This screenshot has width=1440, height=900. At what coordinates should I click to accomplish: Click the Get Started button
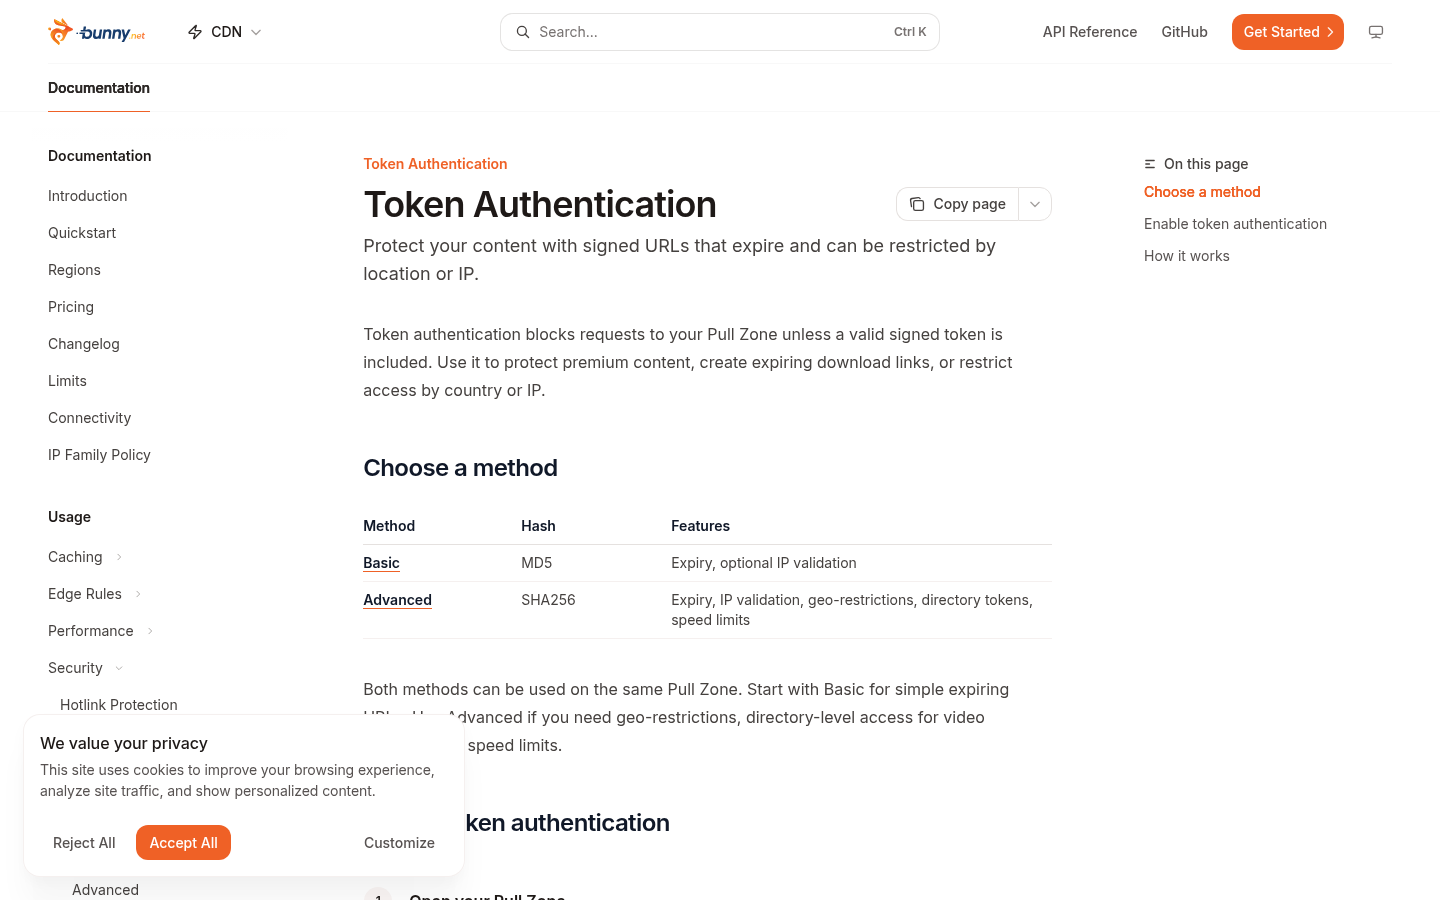[x=1288, y=32]
